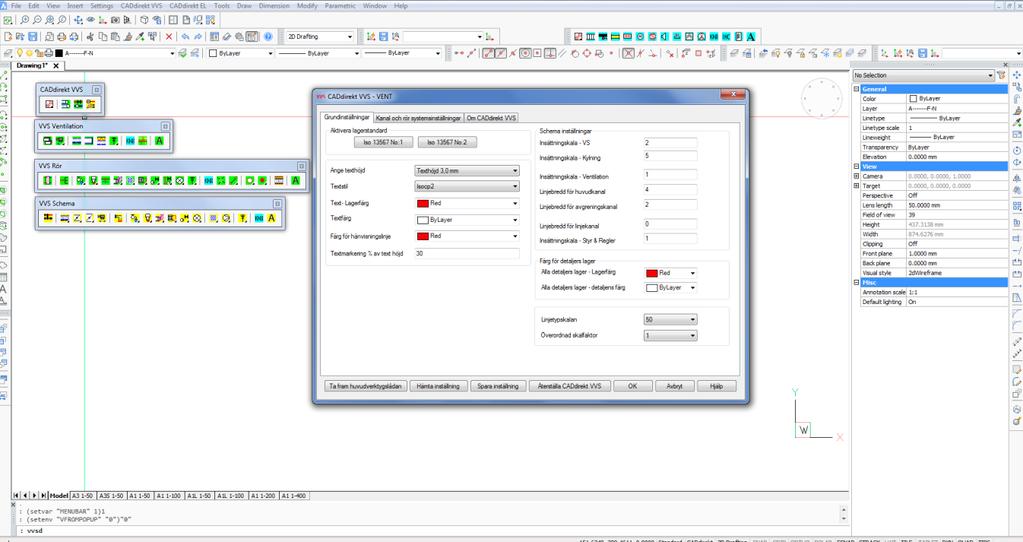The height and width of the screenshot is (542, 1023).
Task: Click the Save icon in the top toolbar
Action: point(33,37)
